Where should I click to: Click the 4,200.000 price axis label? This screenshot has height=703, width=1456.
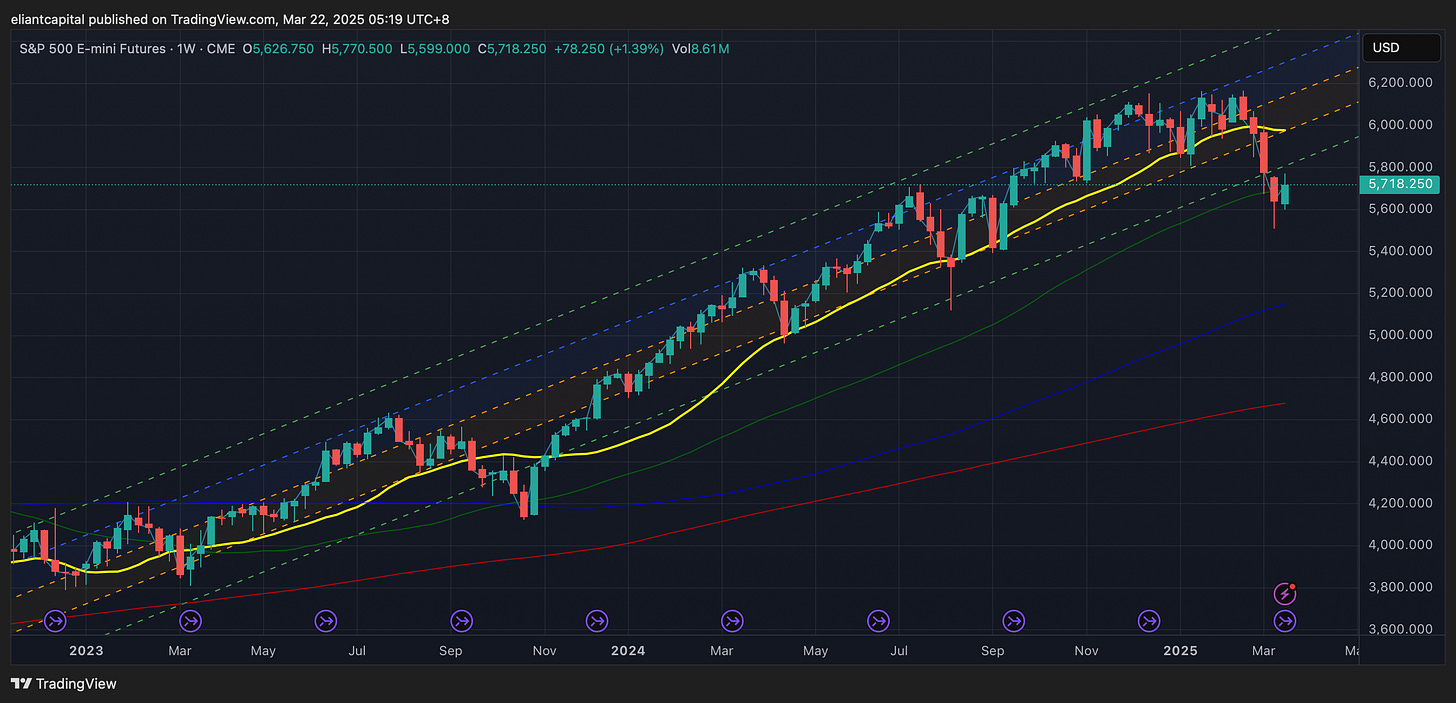1400,503
